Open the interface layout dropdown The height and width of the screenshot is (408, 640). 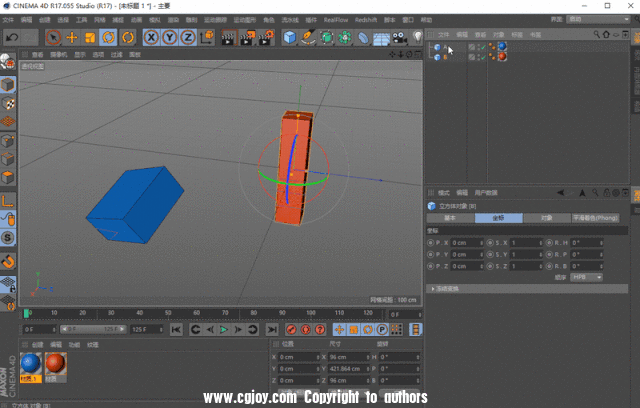click(598, 20)
